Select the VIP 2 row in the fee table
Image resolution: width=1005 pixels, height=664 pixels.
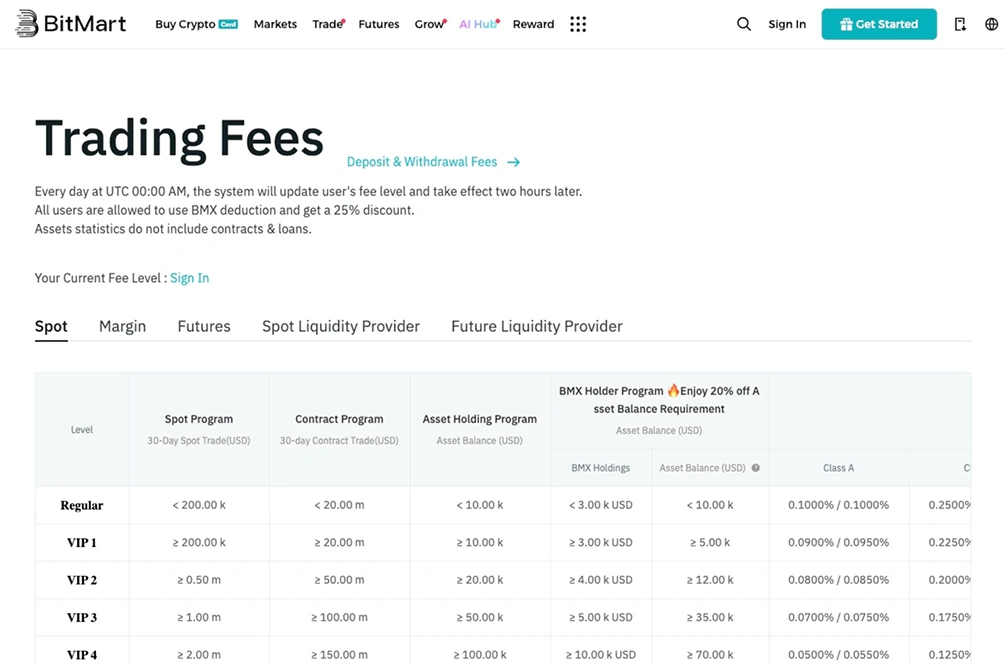pyautogui.click(x=81, y=580)
